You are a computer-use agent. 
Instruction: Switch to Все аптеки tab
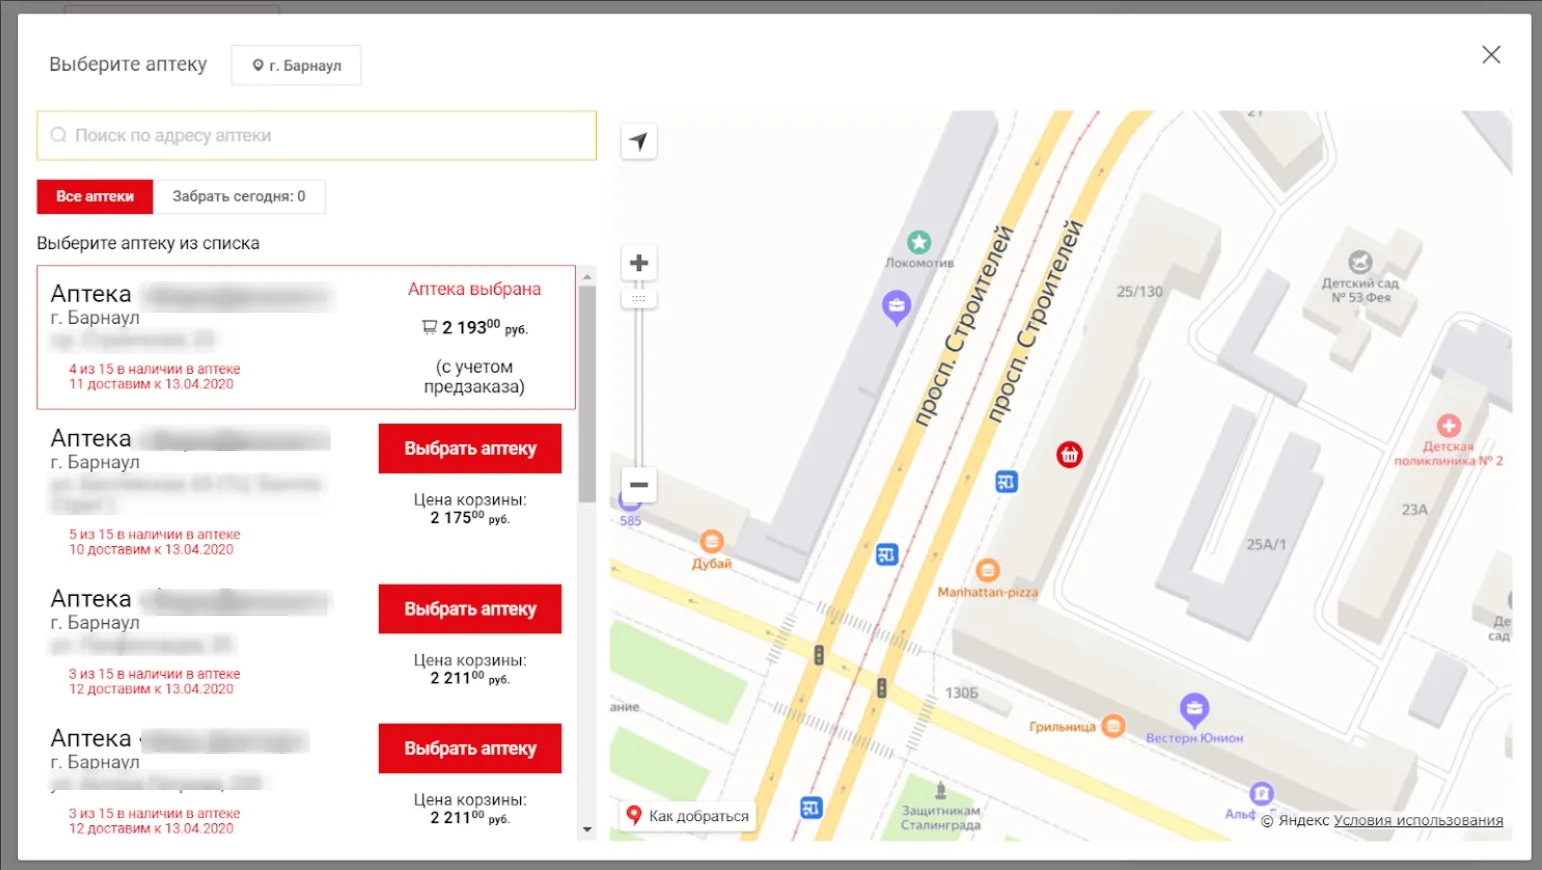(95, 197)
